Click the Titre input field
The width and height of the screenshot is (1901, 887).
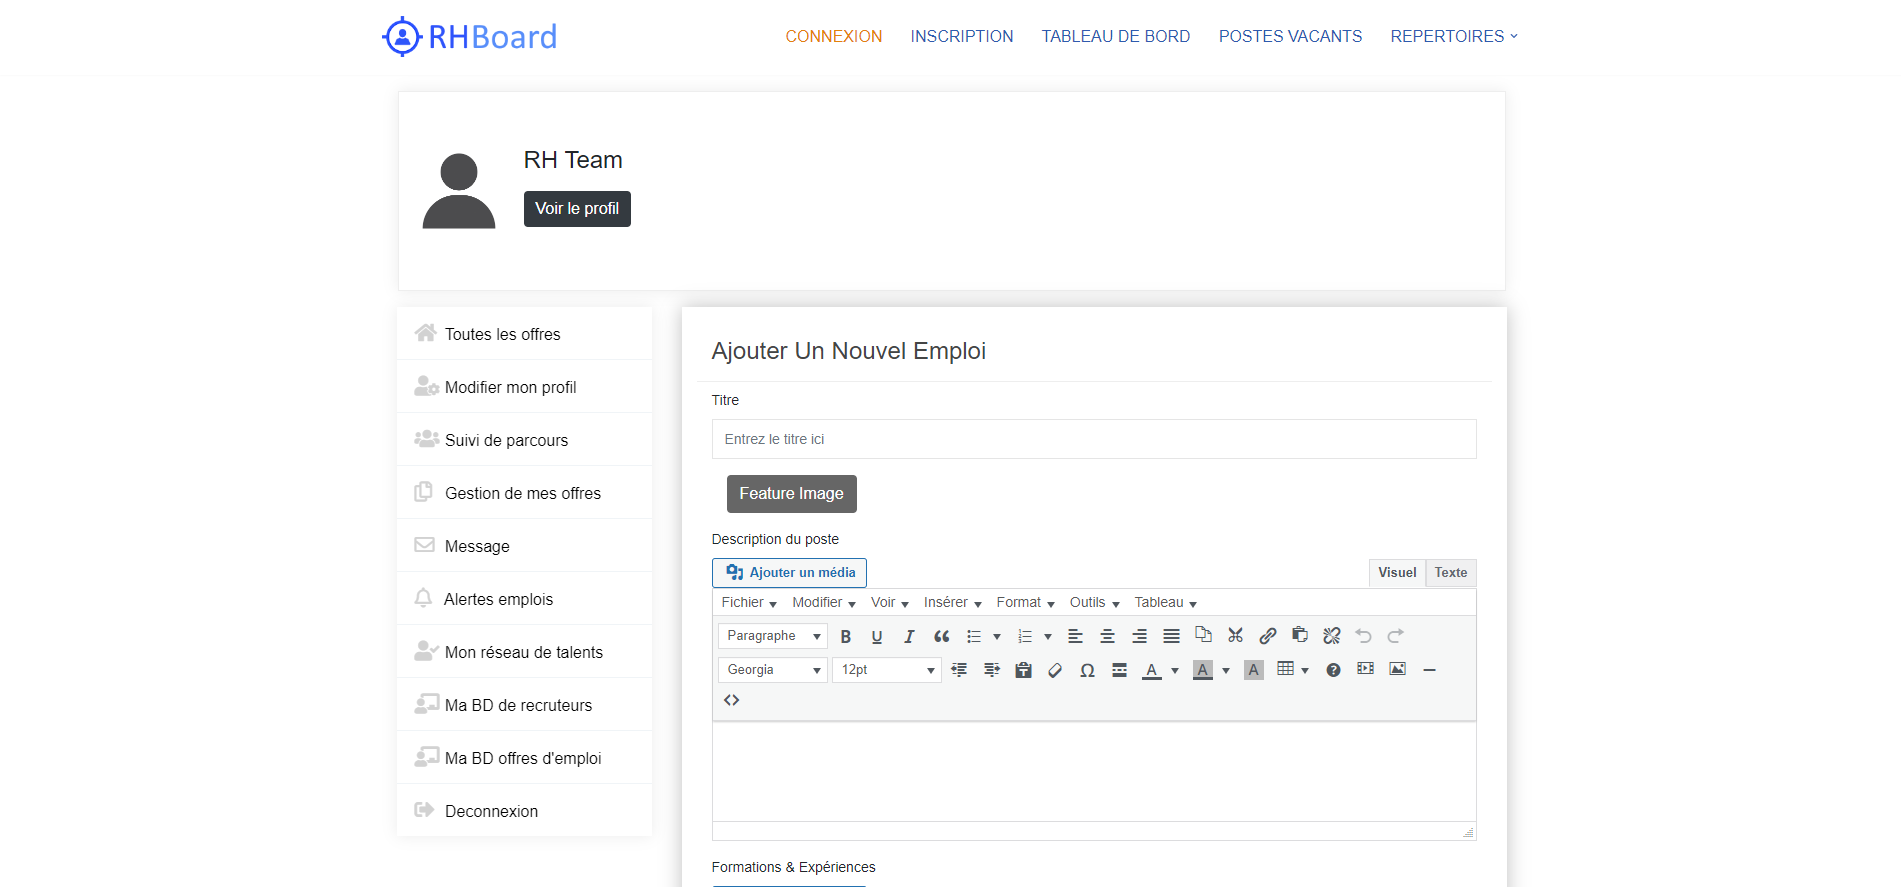[1093, 439]
